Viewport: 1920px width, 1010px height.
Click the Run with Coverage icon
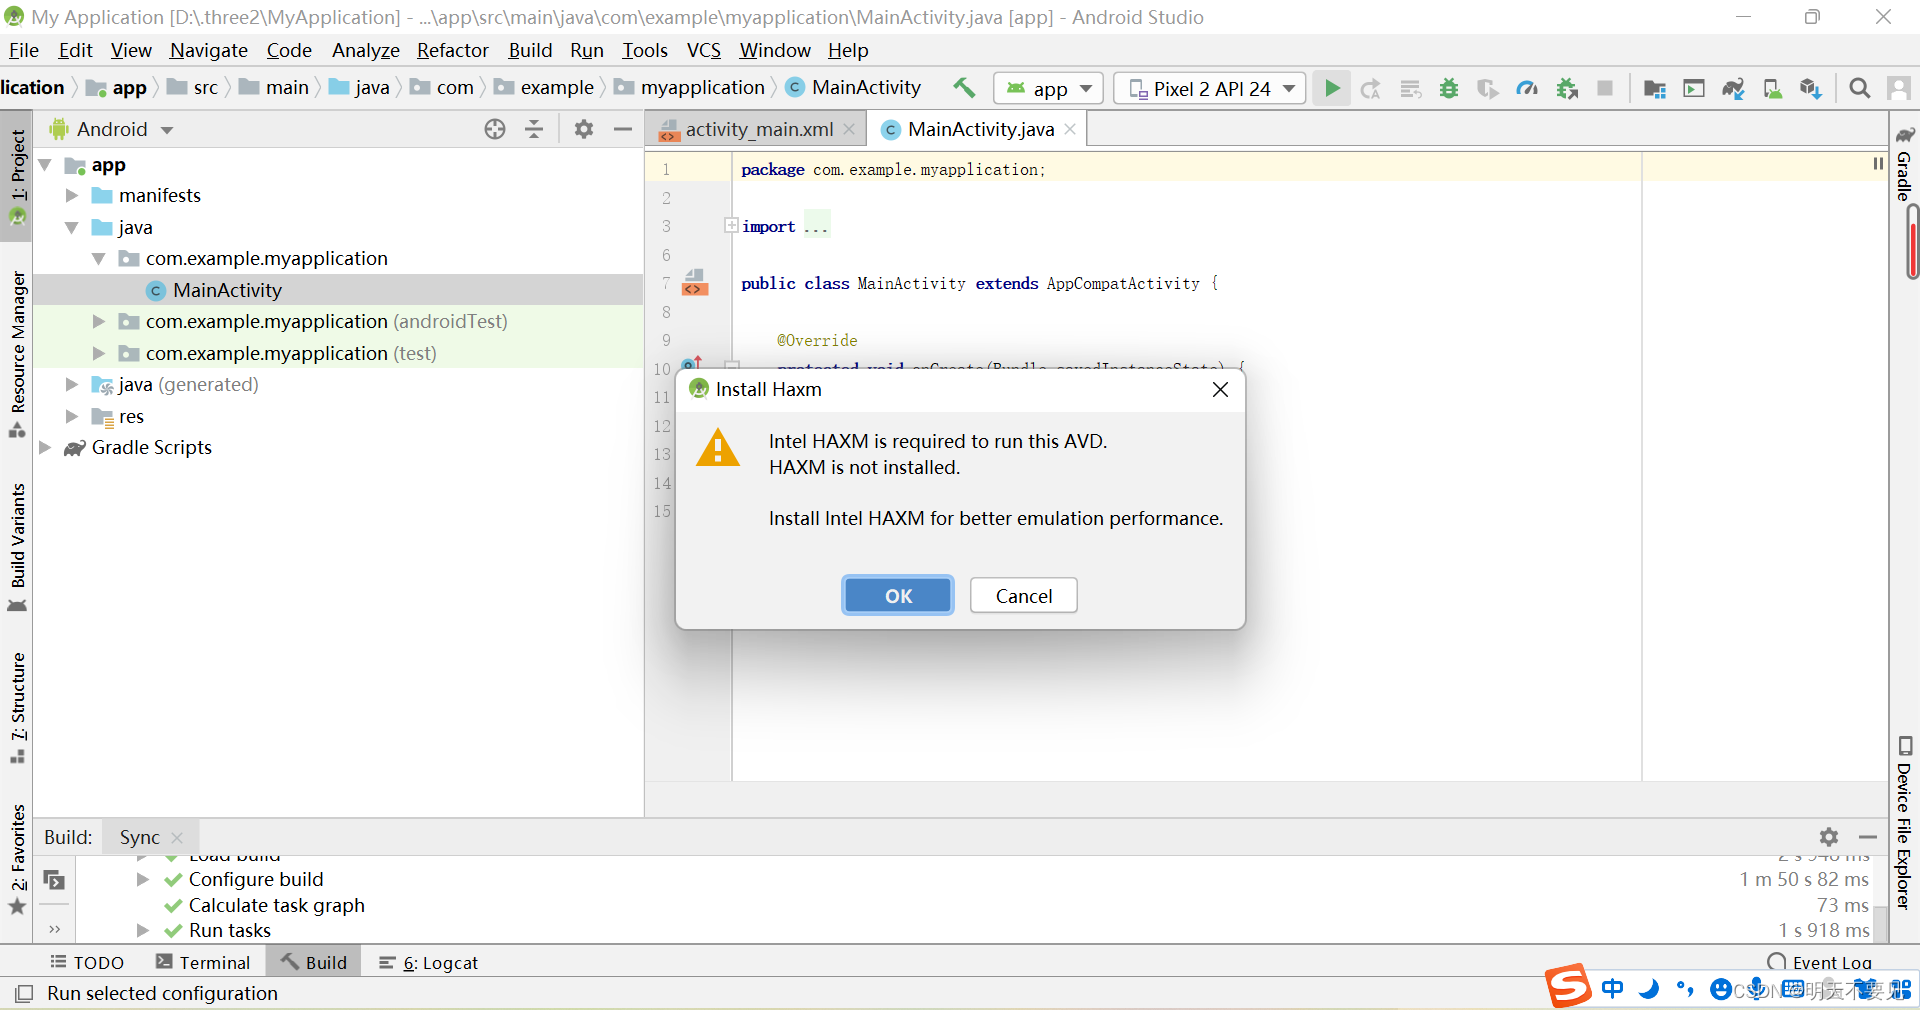click(1488, 88)
